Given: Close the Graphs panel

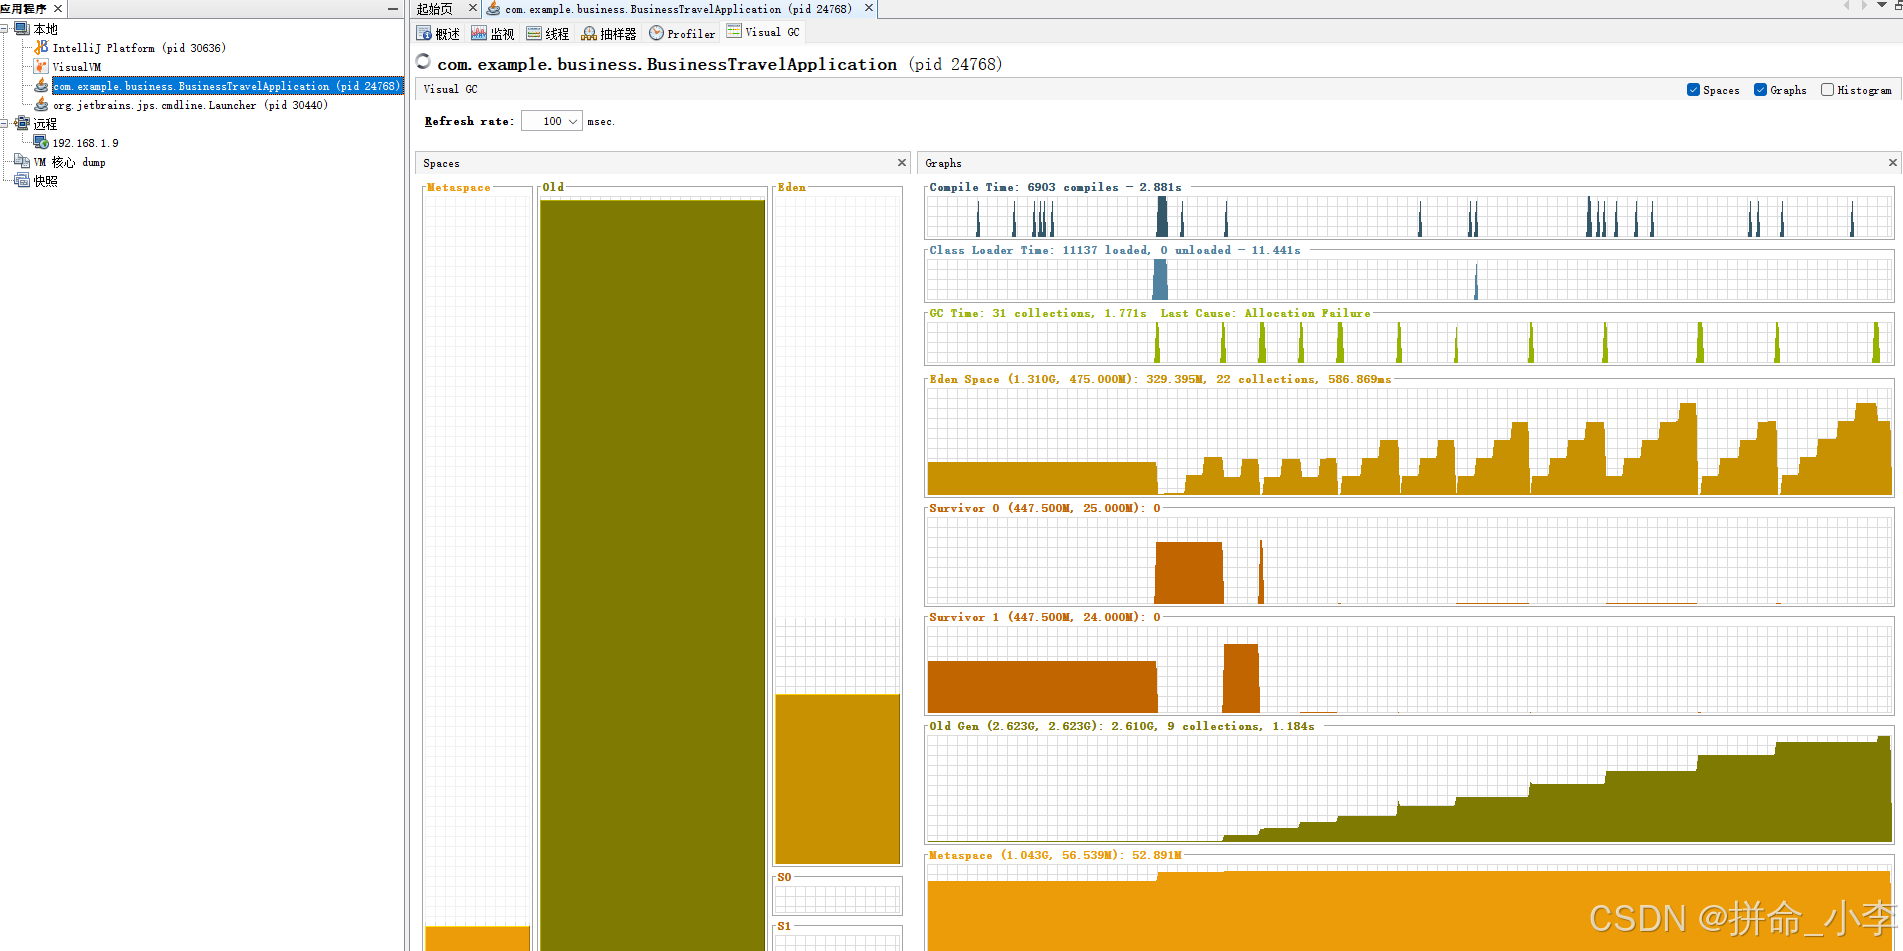Looking at the screenshot, I should pyautogui.click(x=1892, y=162).
